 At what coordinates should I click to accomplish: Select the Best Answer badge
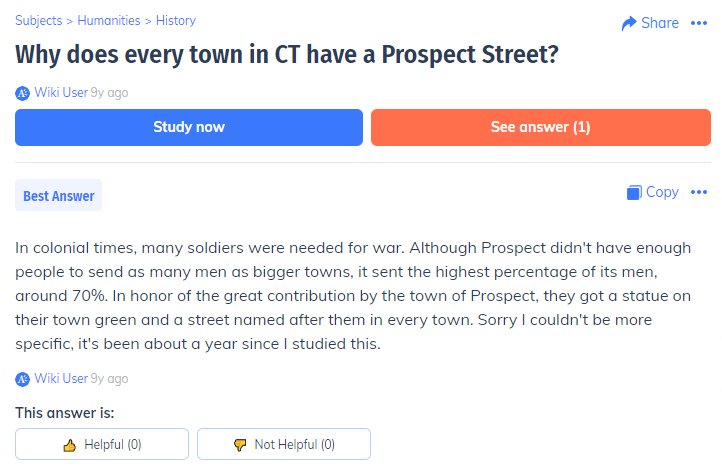pos(58,195)
